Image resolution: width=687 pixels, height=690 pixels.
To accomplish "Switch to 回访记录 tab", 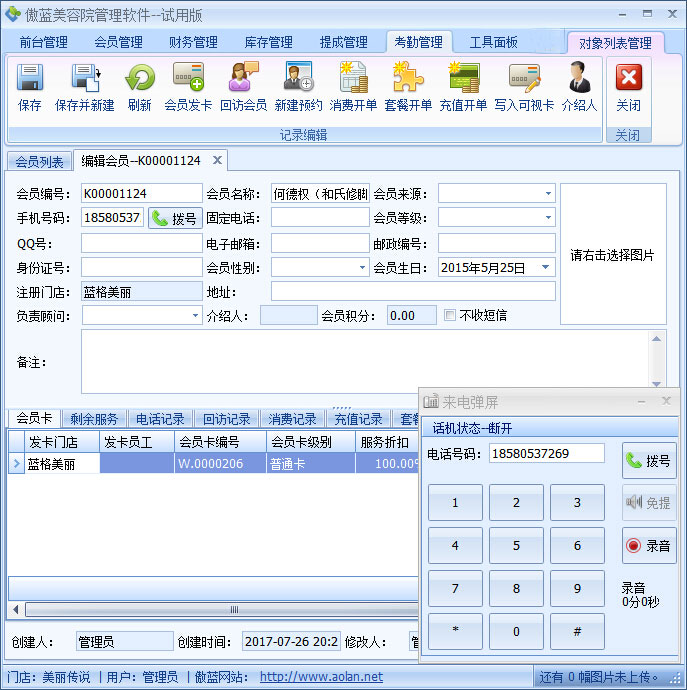I will [x=226, y=419].
